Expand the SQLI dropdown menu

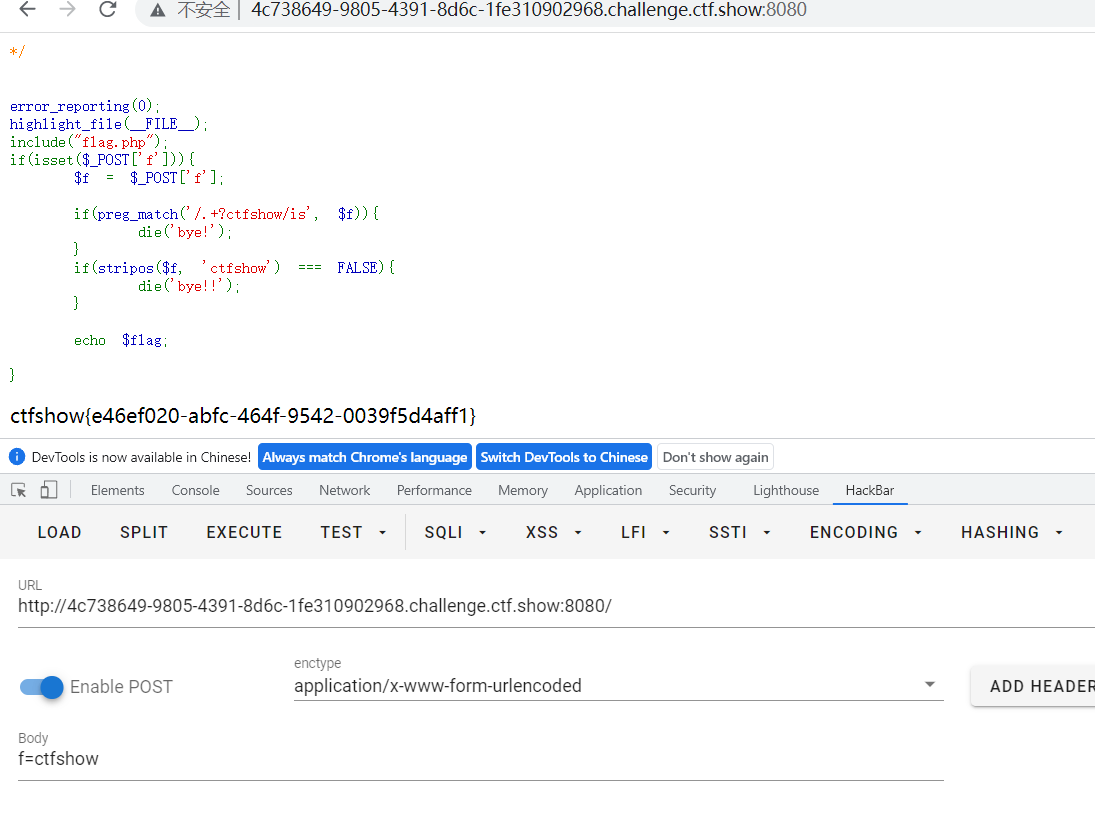tap(455, 532)
